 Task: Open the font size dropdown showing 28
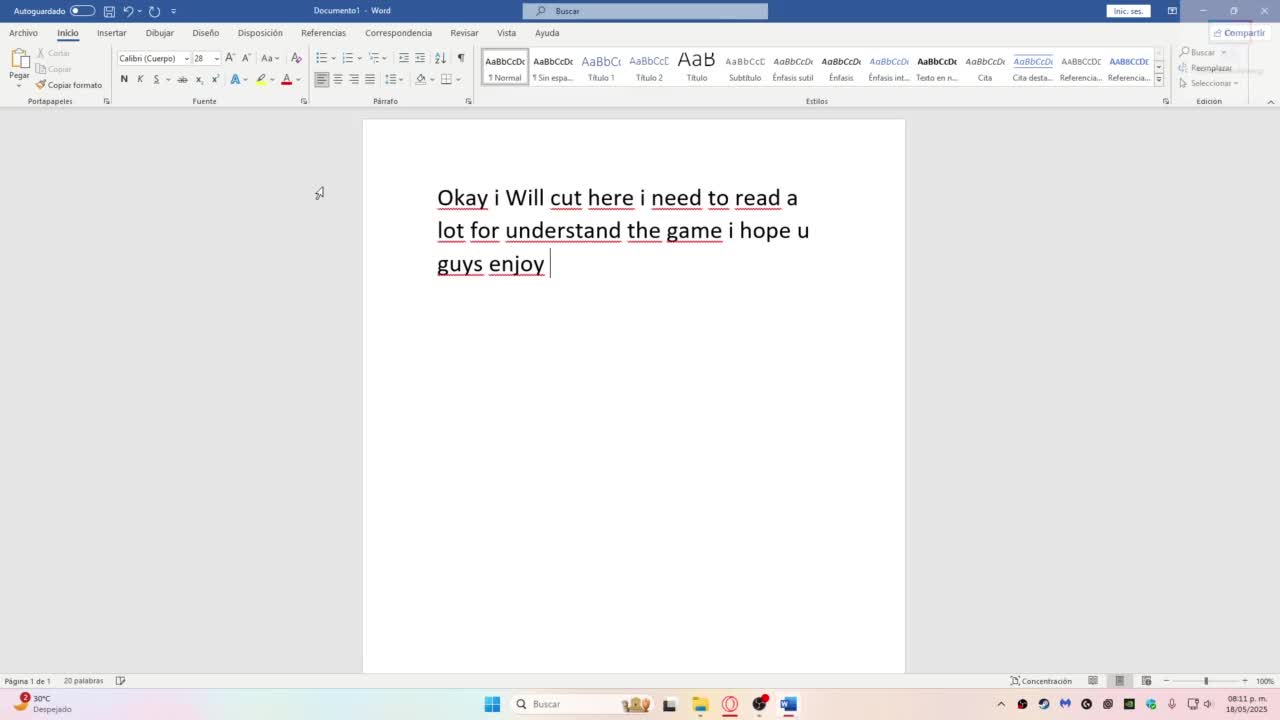pos(216,58)
